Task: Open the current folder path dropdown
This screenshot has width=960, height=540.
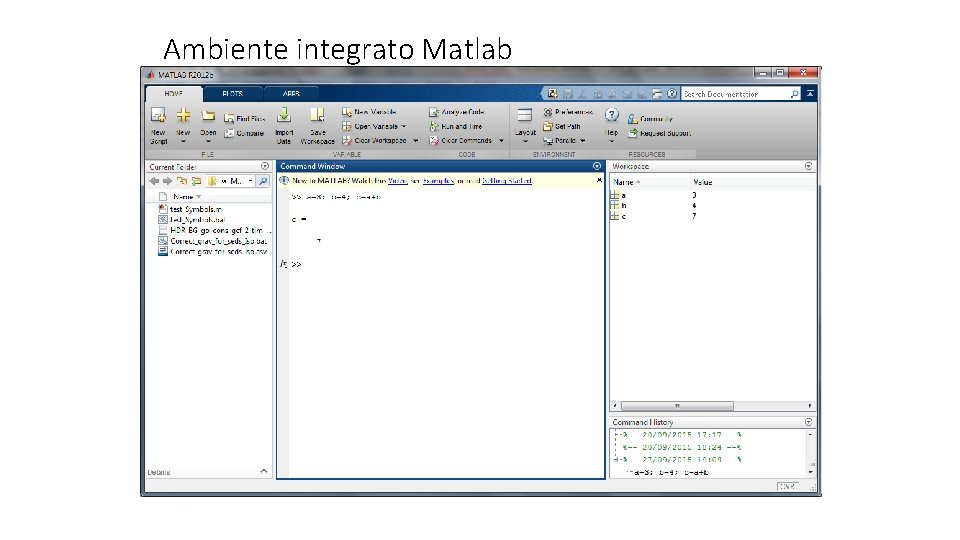Action: pyautogui.click(x=250, y=181)
